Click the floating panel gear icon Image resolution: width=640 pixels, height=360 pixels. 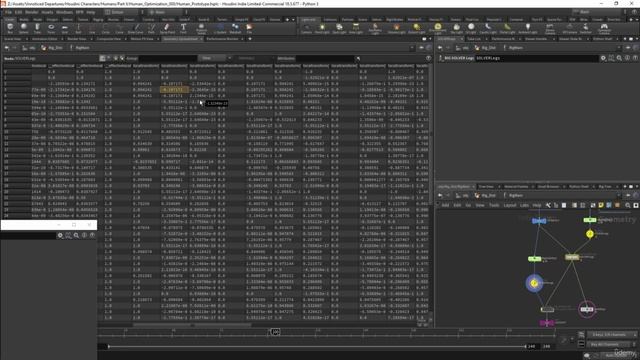pyautogui.click(x=60, y=236)
